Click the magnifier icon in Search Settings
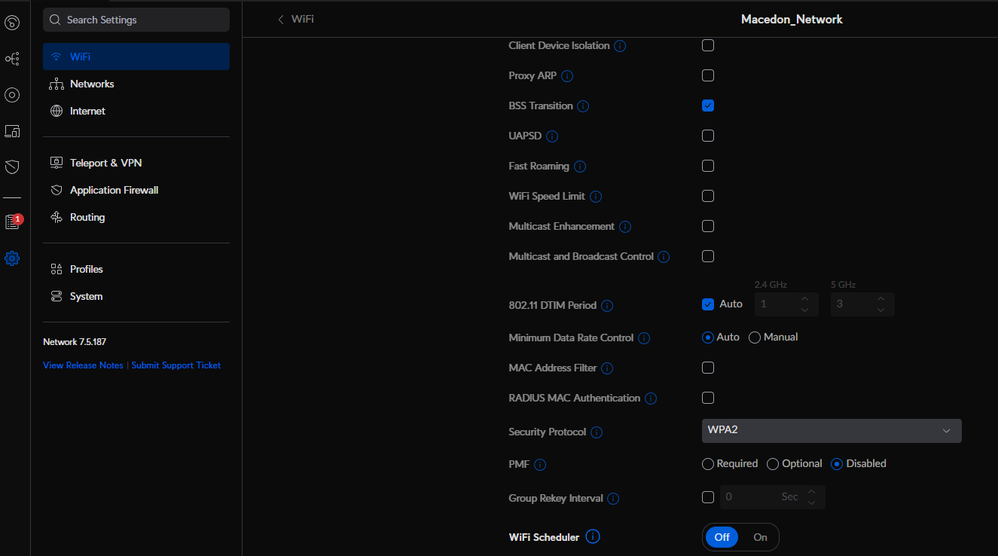The height and width of the screenshot is (556, 998). [55, 20]
